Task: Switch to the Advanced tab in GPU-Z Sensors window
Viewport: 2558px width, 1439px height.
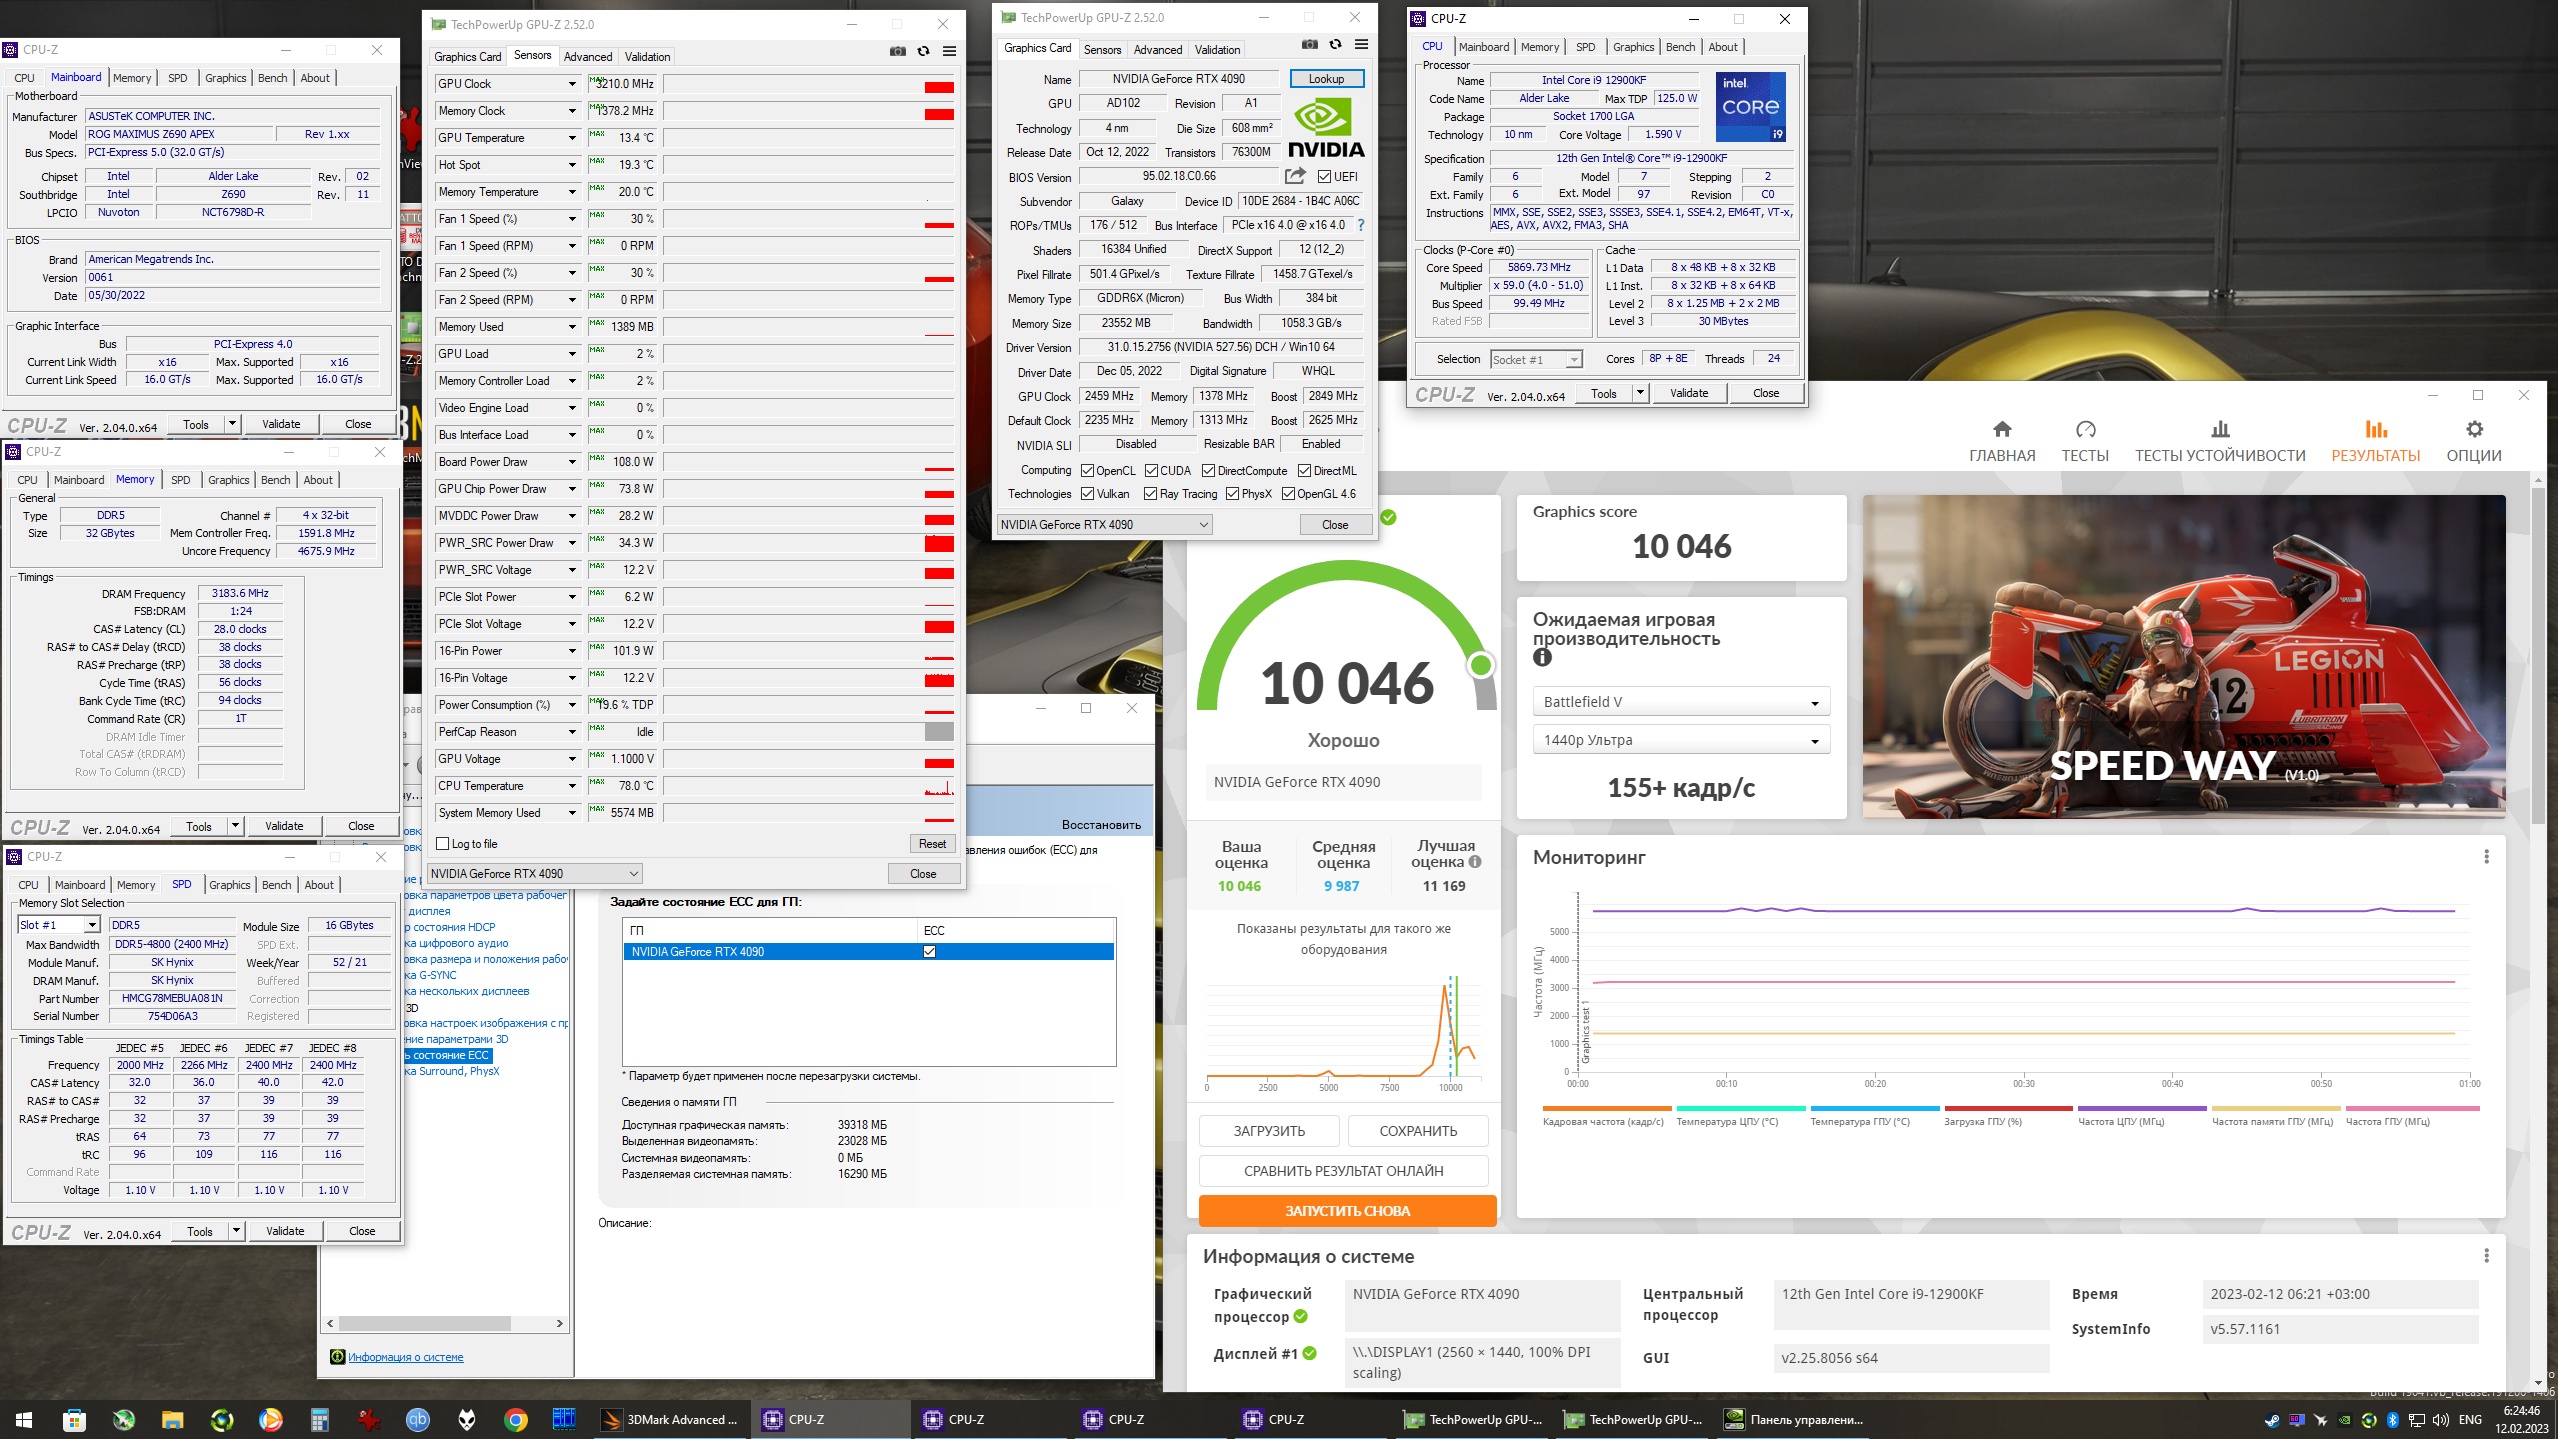Action: click(x=588, y=57)
